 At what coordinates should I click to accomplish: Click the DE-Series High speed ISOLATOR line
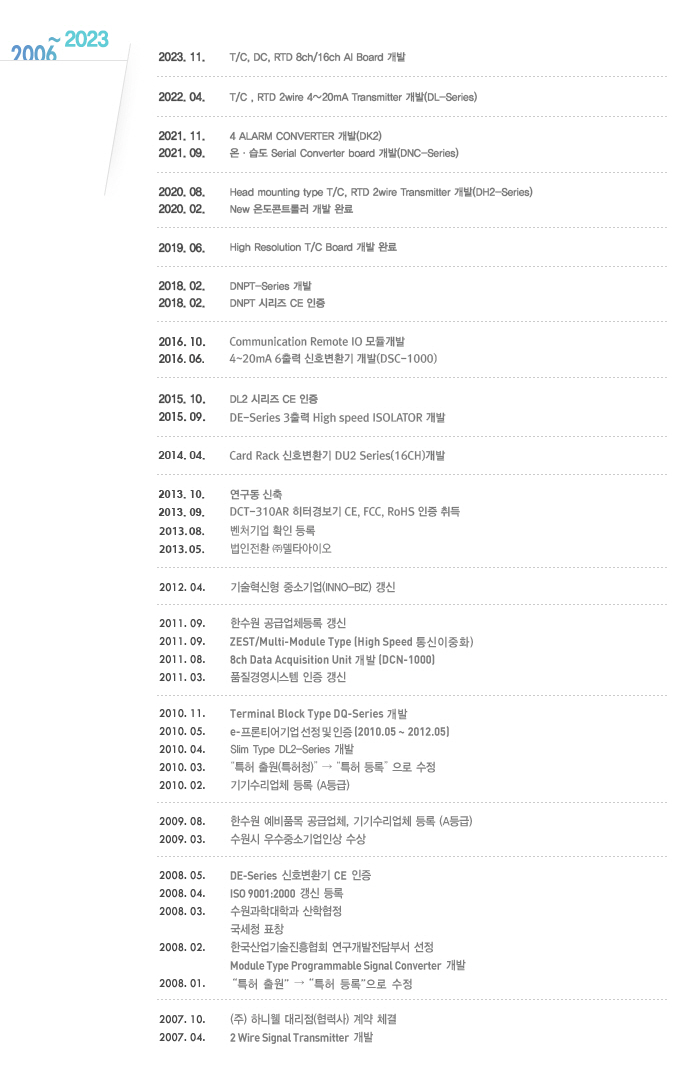[x=337, y=417]
